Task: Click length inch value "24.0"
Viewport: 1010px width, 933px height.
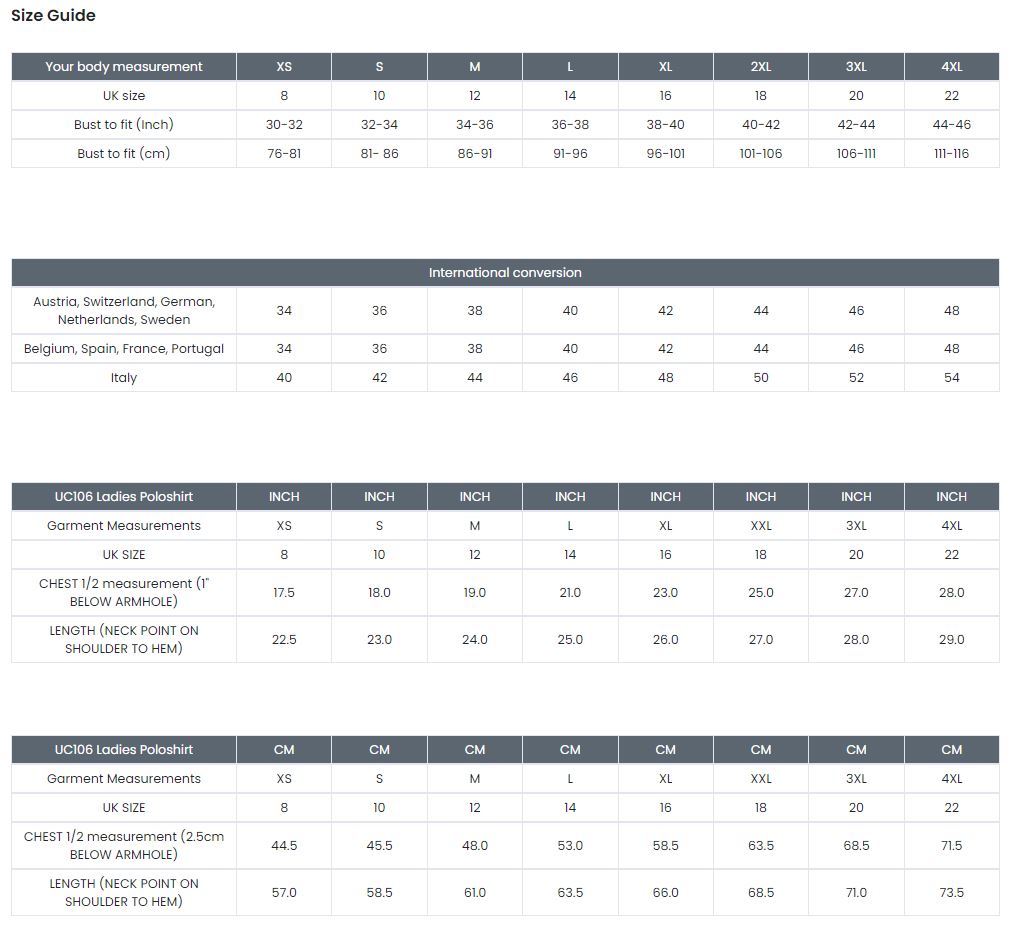Action: click(475, 640)
